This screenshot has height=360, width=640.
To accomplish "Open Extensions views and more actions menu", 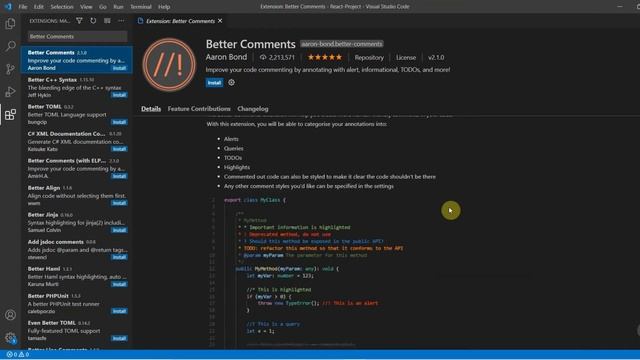I will (121, 21).
